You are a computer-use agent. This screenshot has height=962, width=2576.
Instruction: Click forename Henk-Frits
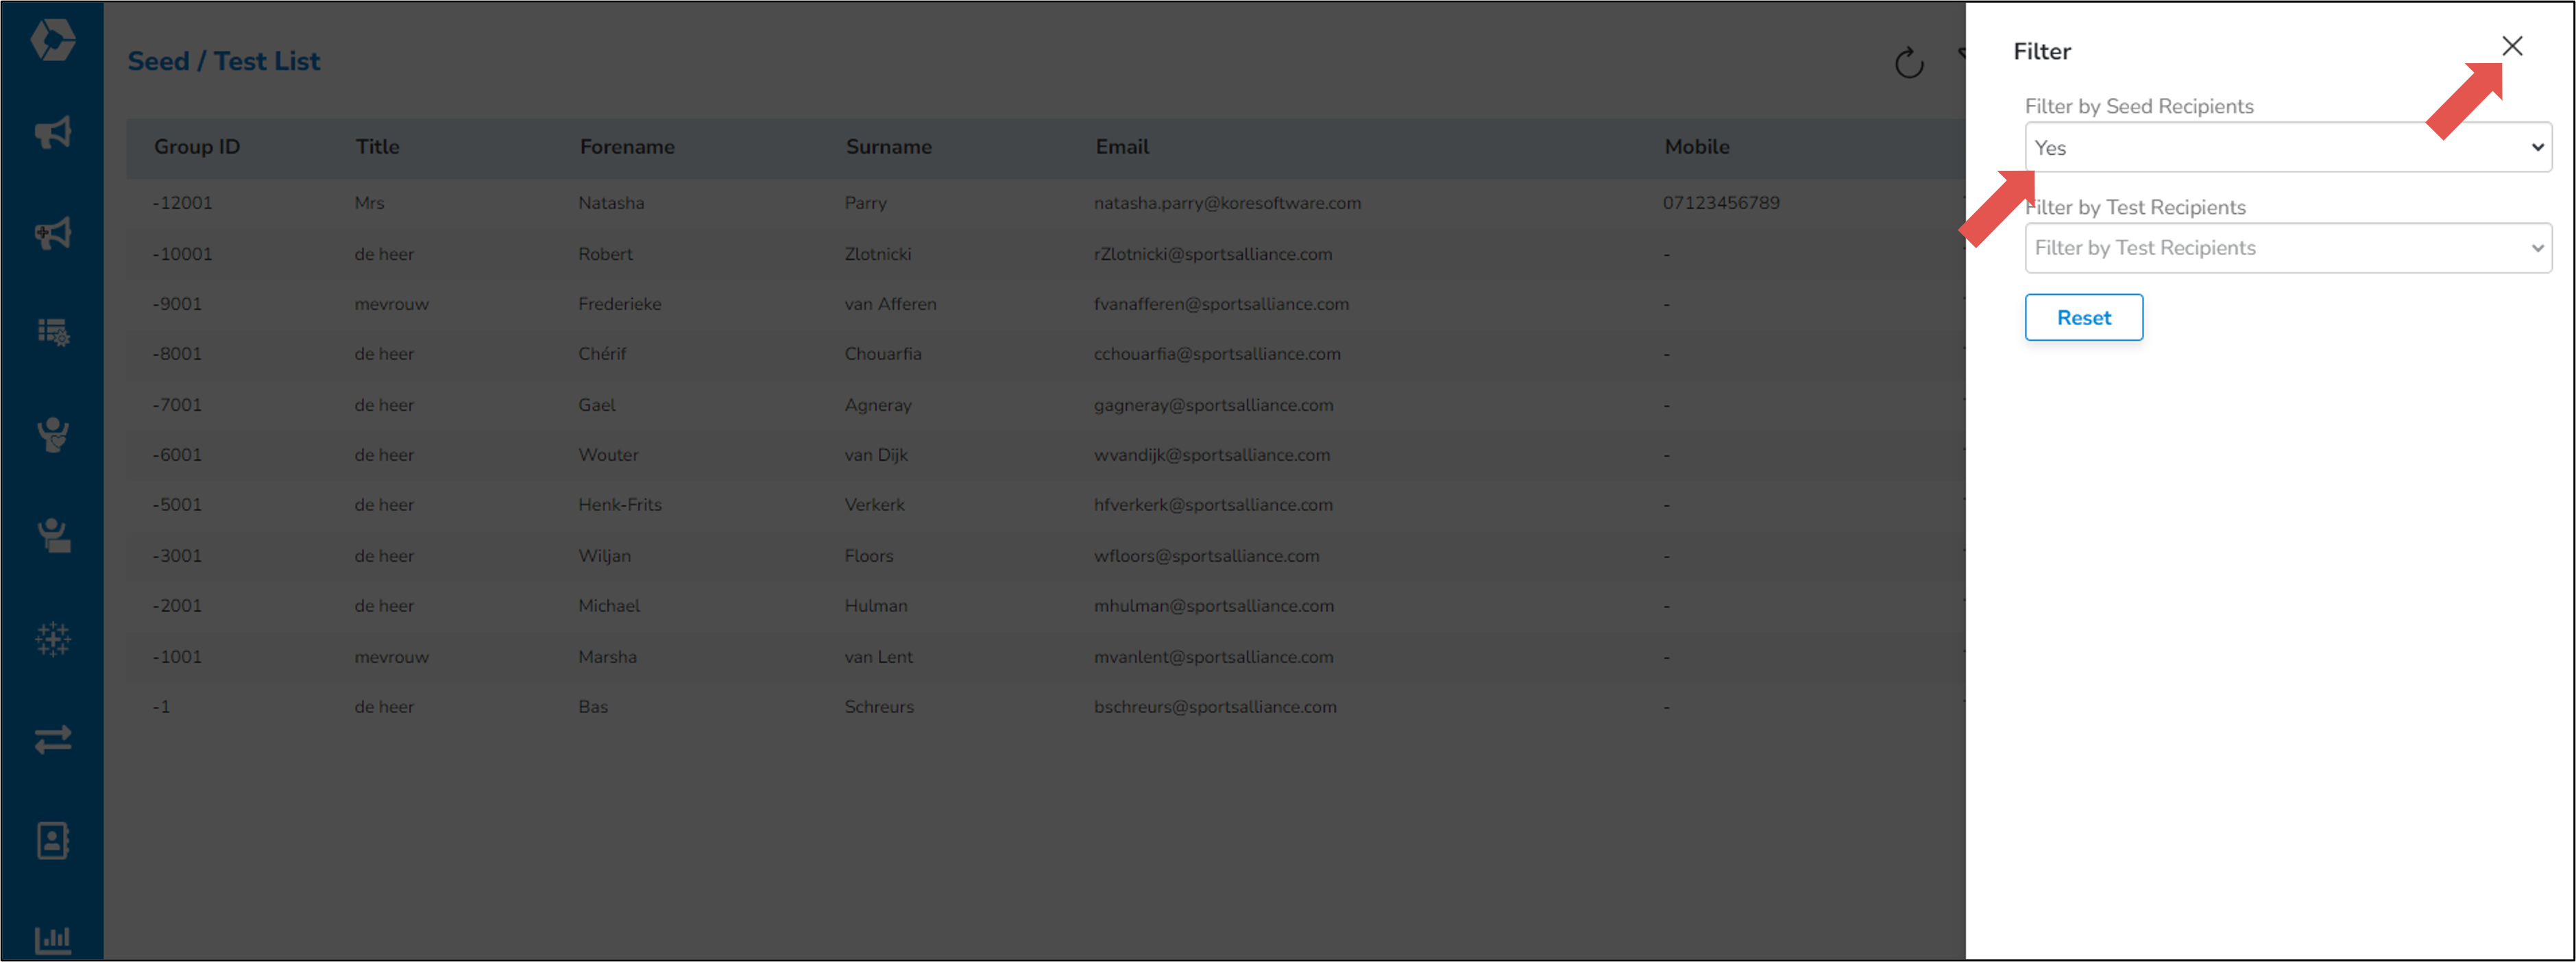tap(620, 505)
